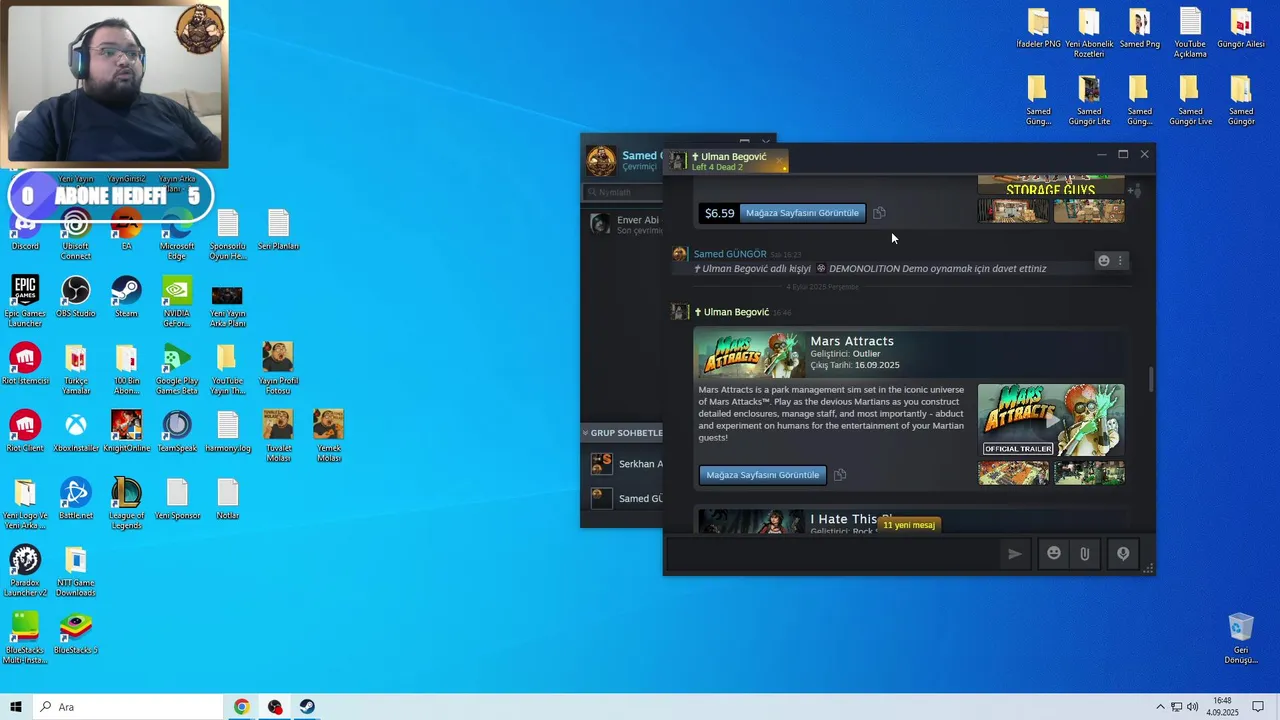Close the Ulman Begović chat tab
The width and height of the screenshot is (1280, 720).
[x=780, y=161]
